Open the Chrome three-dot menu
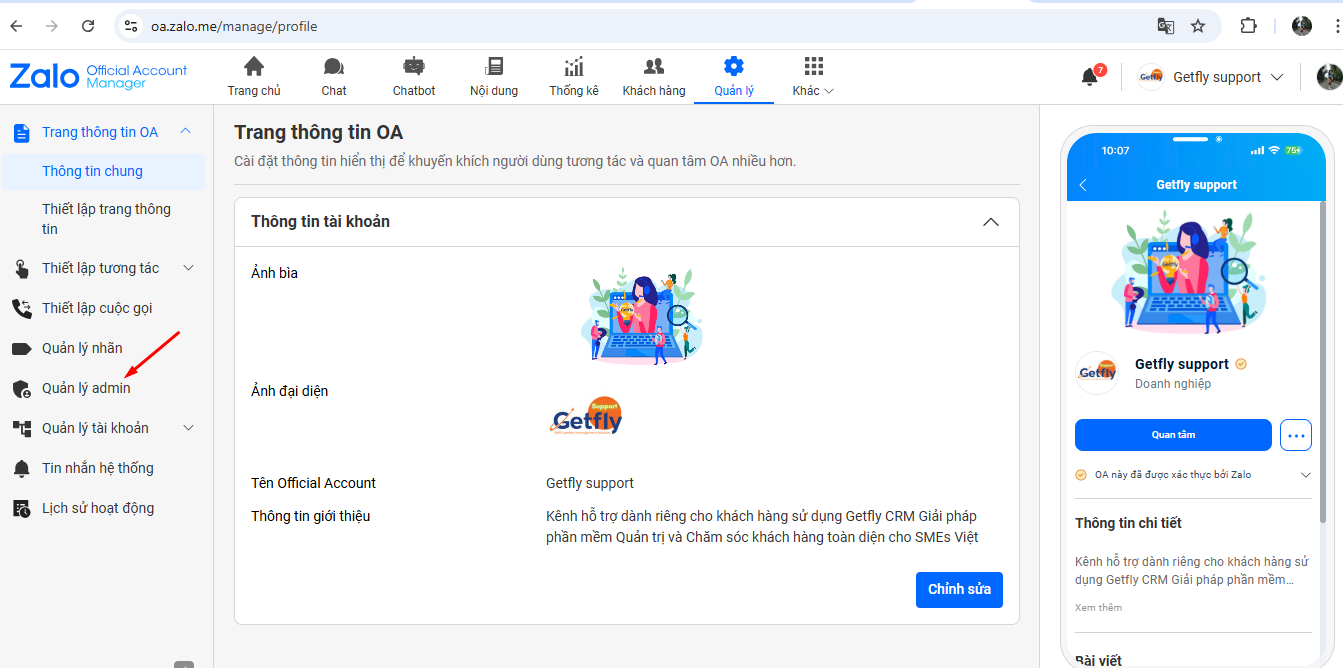This screenshot has width=1343, height=668. pyautogui.click(x=1337, y=26)
